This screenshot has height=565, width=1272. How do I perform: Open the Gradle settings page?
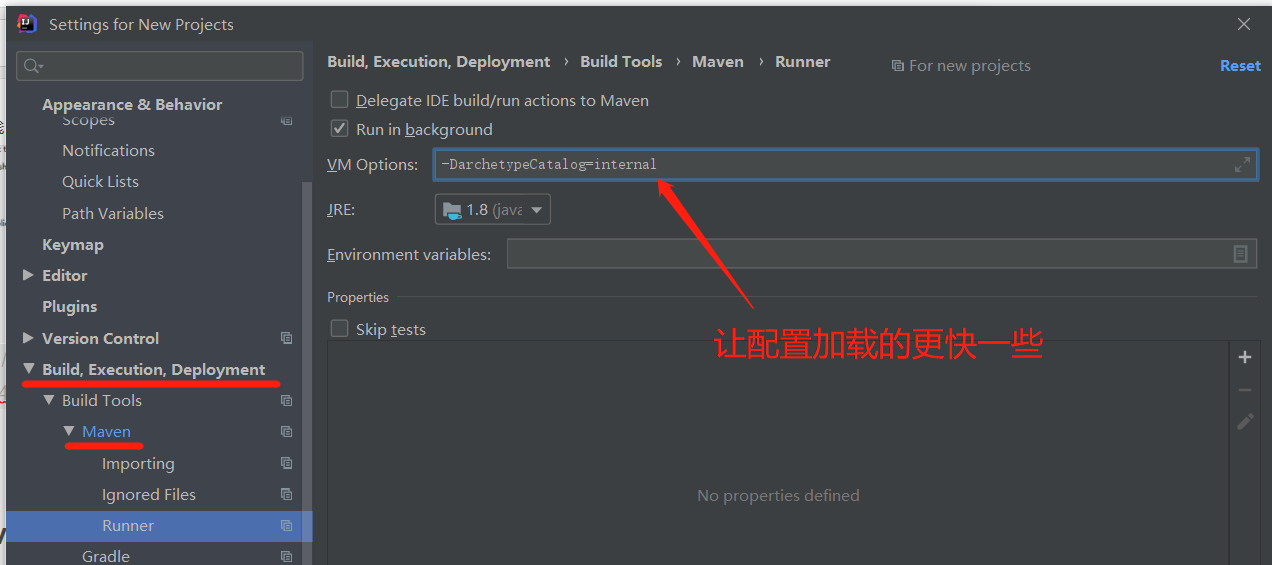click(106, 556)
